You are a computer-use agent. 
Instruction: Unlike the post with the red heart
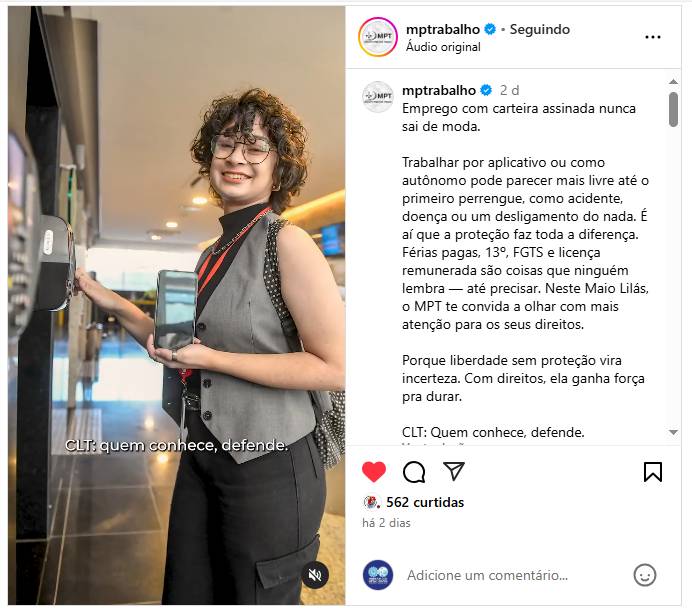(x=373, y=472)
